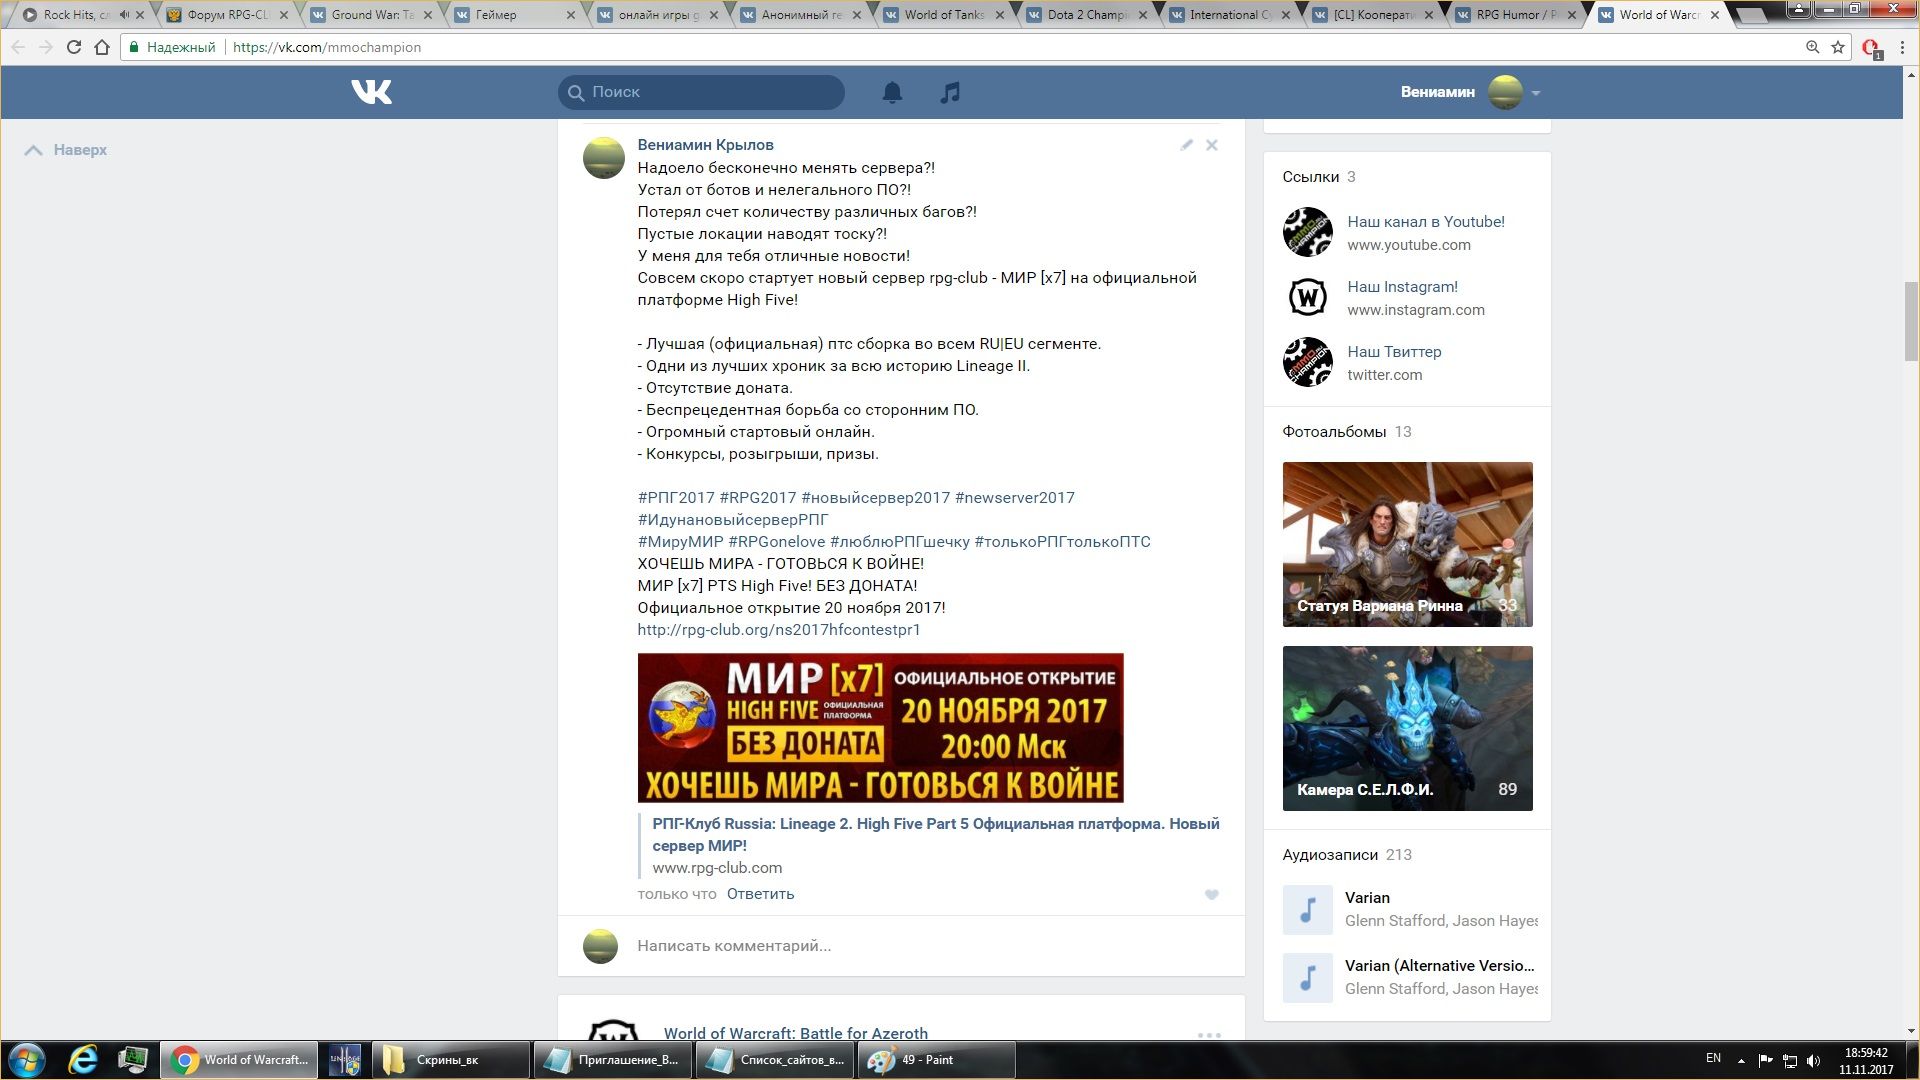Open post options three-dots menu
The image size is (1920, 1080).
[1209, 1035]
